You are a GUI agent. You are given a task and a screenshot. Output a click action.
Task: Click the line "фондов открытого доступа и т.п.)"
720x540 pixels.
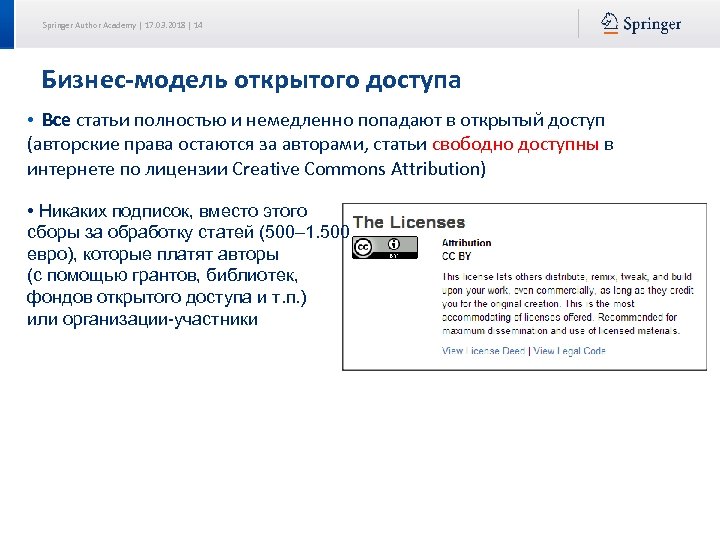pos(166,297)
